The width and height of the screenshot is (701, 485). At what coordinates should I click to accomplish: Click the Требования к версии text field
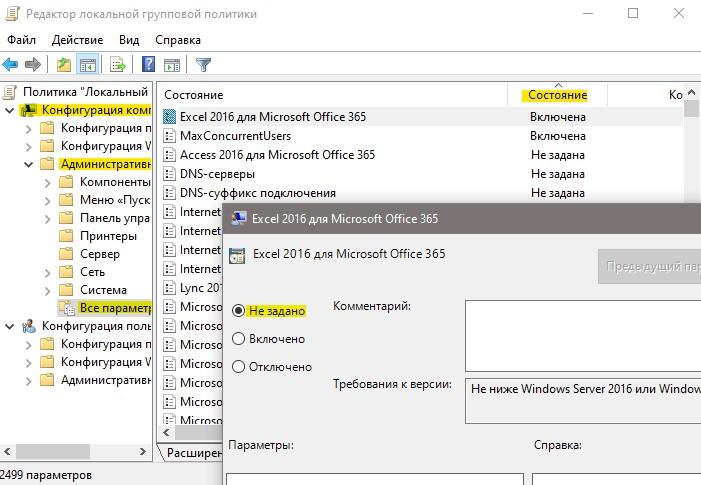point(583,401)
